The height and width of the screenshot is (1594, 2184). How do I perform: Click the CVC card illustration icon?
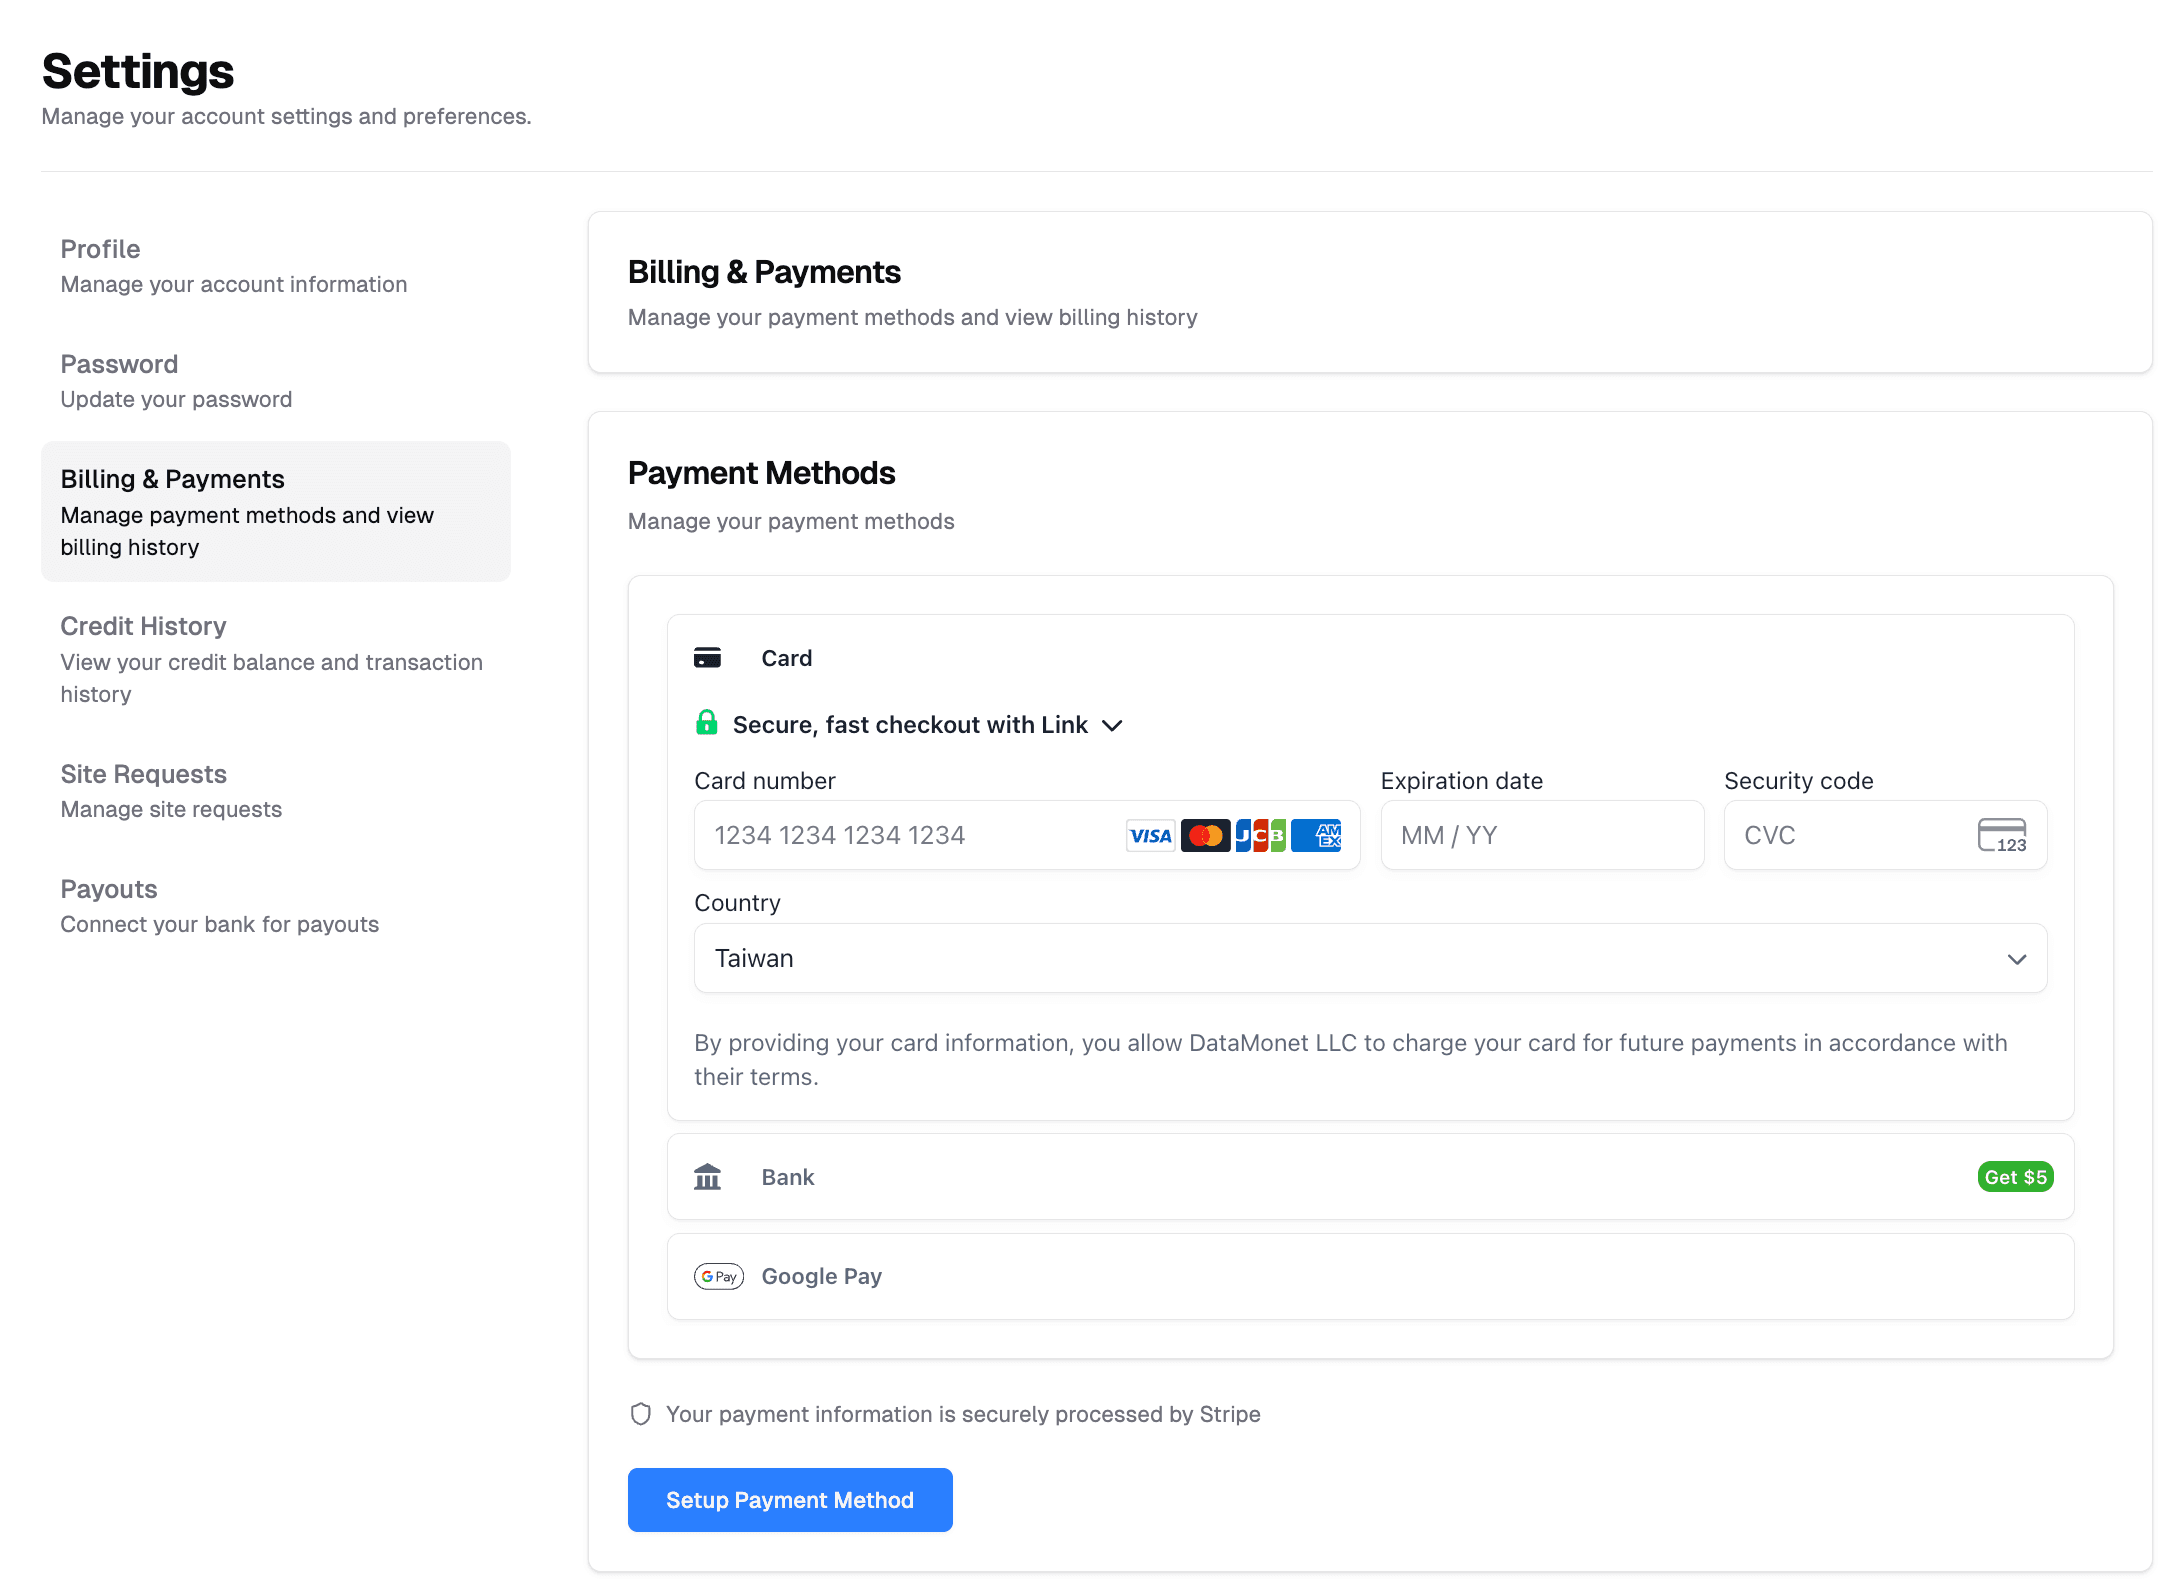2001,835
